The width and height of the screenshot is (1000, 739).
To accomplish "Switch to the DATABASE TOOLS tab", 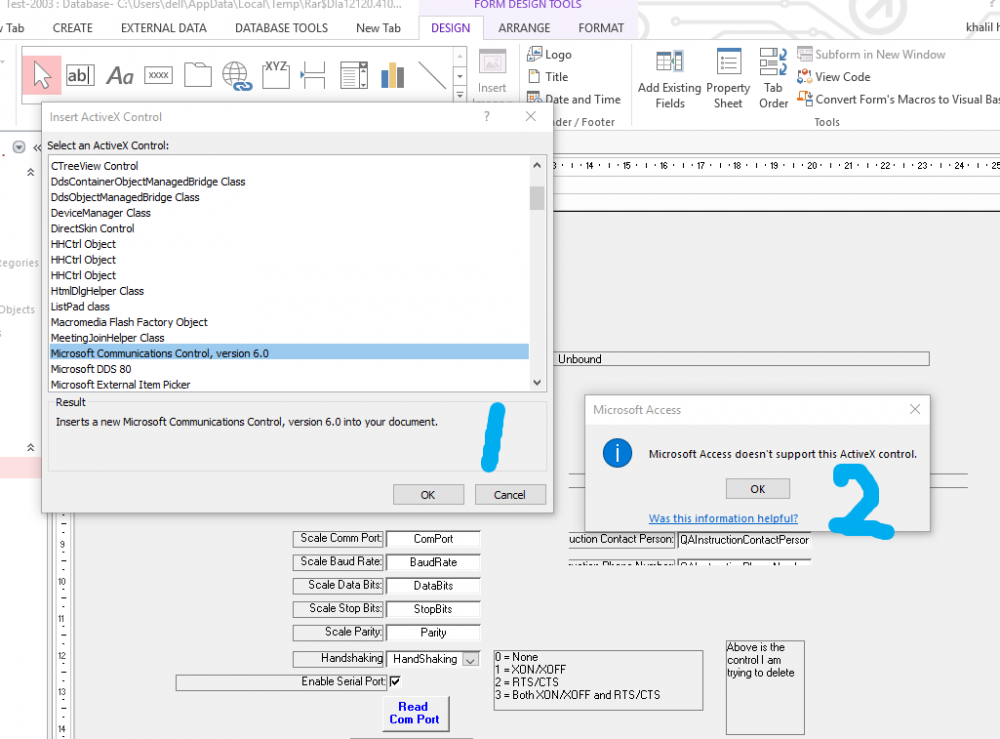I will pyautogui.click(x=281, y=28).
